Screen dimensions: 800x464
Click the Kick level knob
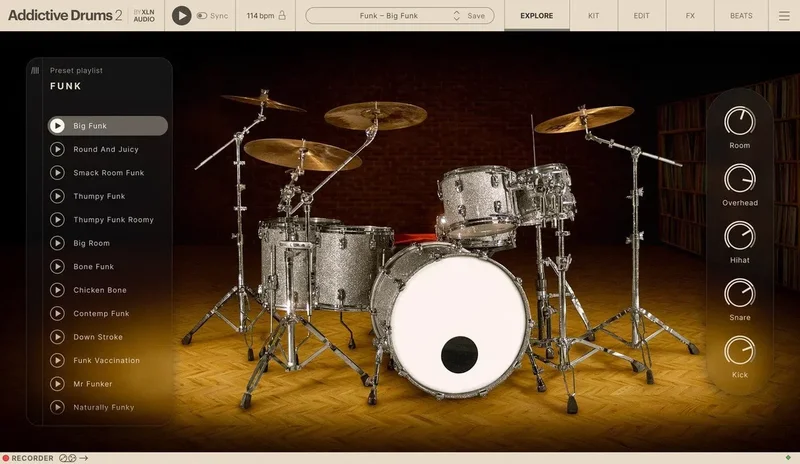(x=739, y=351)
